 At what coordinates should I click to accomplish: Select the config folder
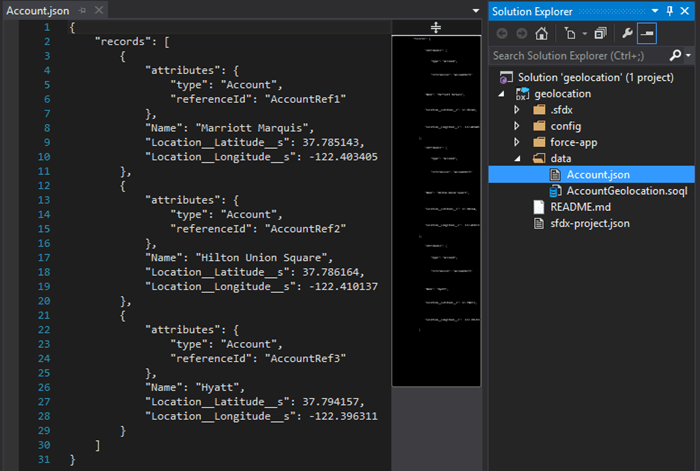[566, 126]
